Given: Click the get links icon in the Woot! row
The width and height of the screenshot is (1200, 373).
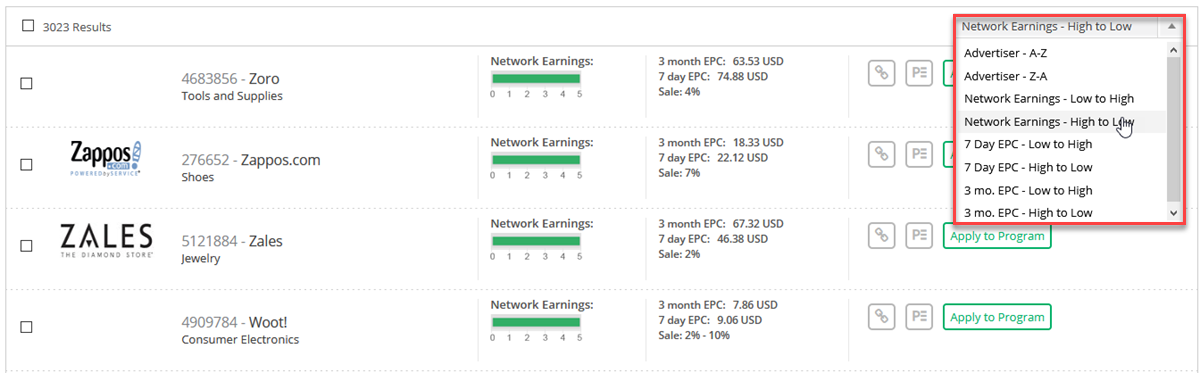Looking at the screenshot, I should click(x=881, y=317).
